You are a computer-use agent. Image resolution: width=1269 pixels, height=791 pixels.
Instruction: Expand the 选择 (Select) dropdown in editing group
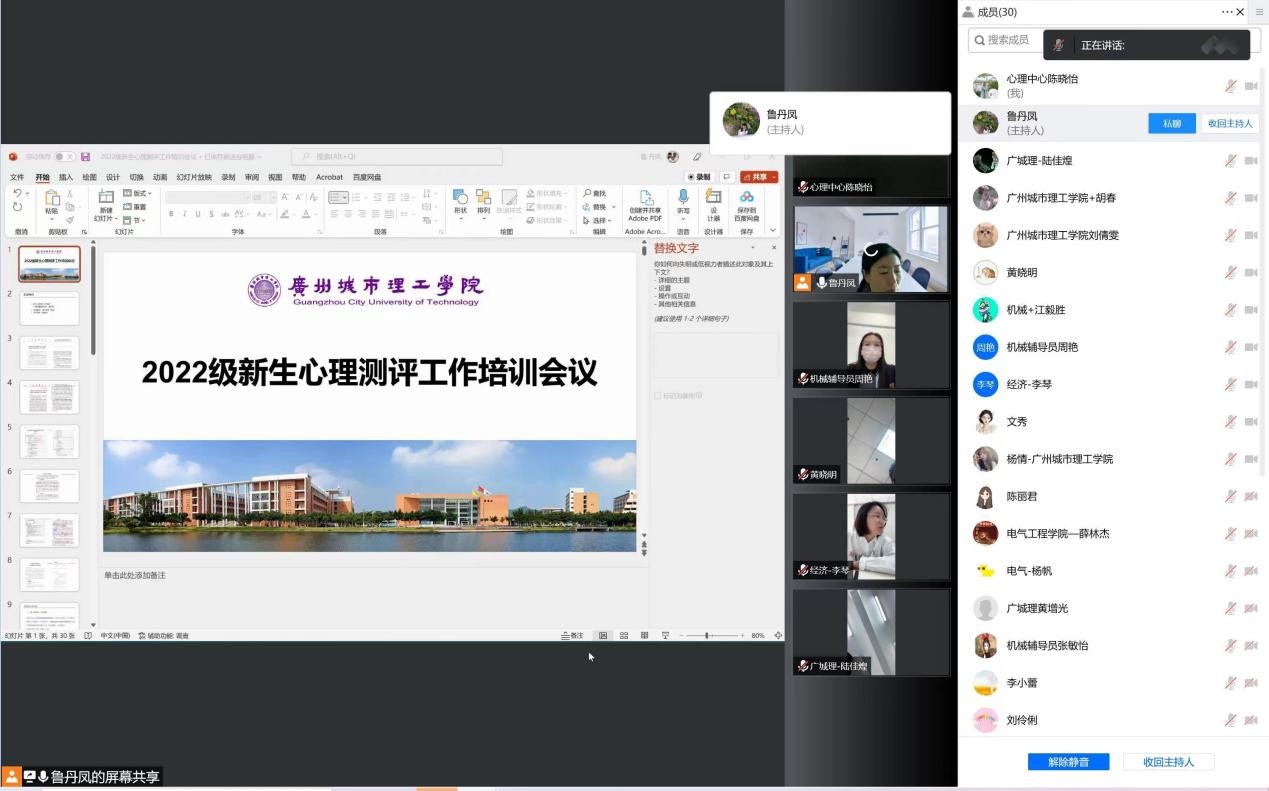[599, 221]
